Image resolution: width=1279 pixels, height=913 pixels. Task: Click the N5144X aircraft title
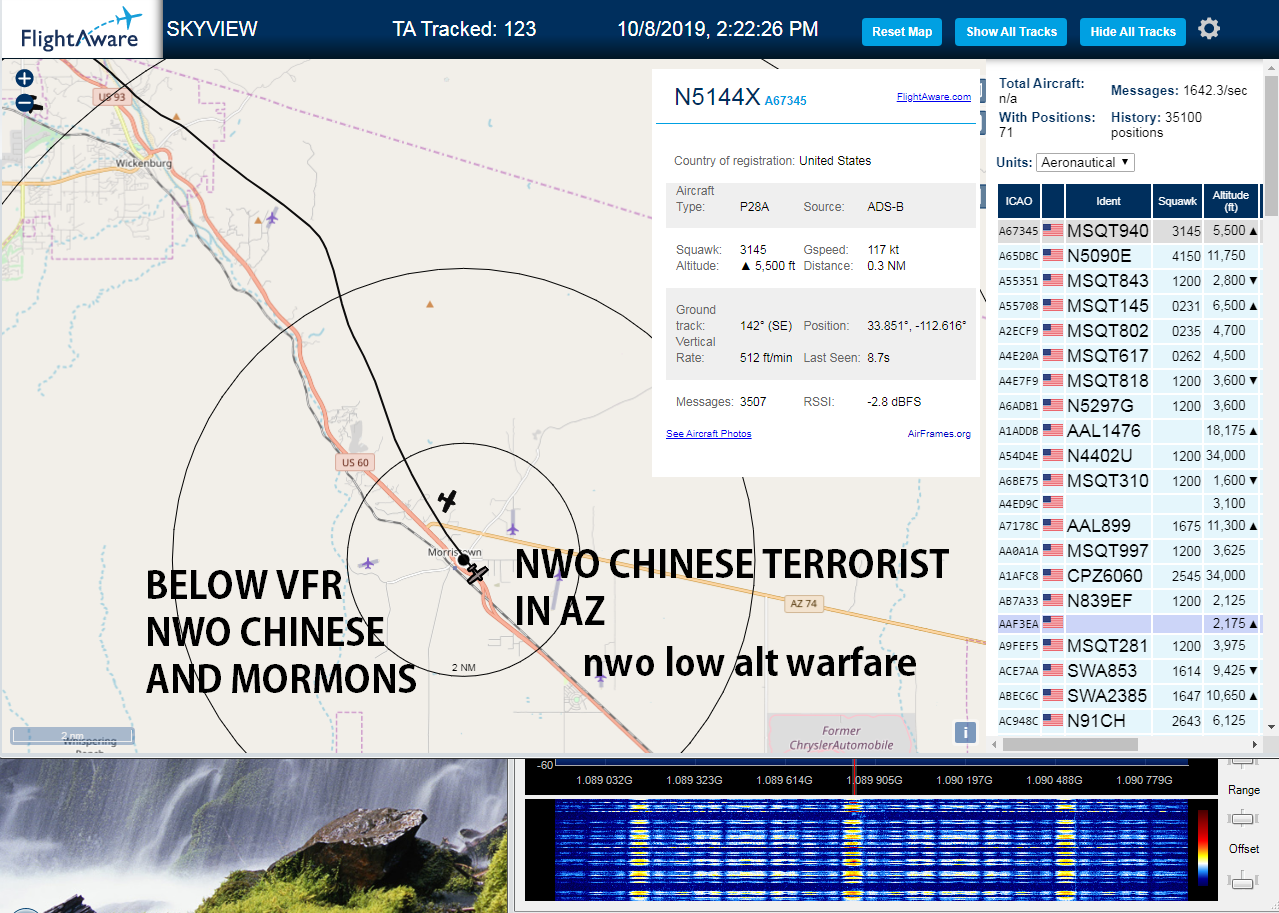point(717,97)
